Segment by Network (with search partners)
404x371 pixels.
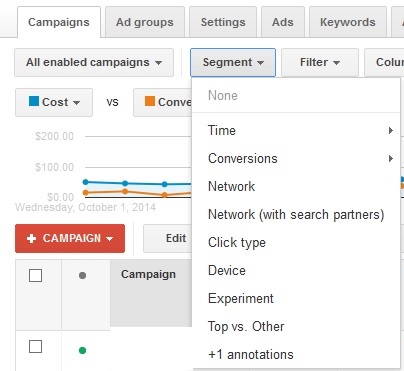click(296, 214)
